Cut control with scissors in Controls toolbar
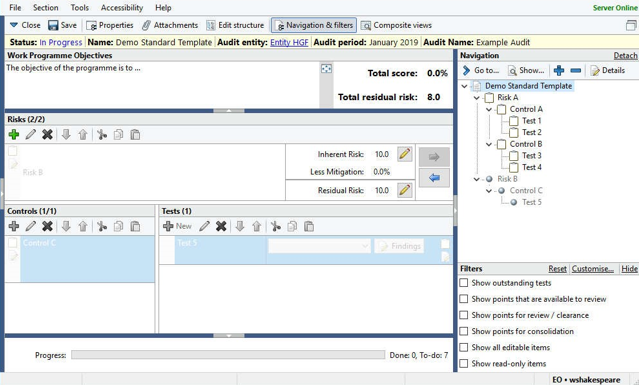 102,226
